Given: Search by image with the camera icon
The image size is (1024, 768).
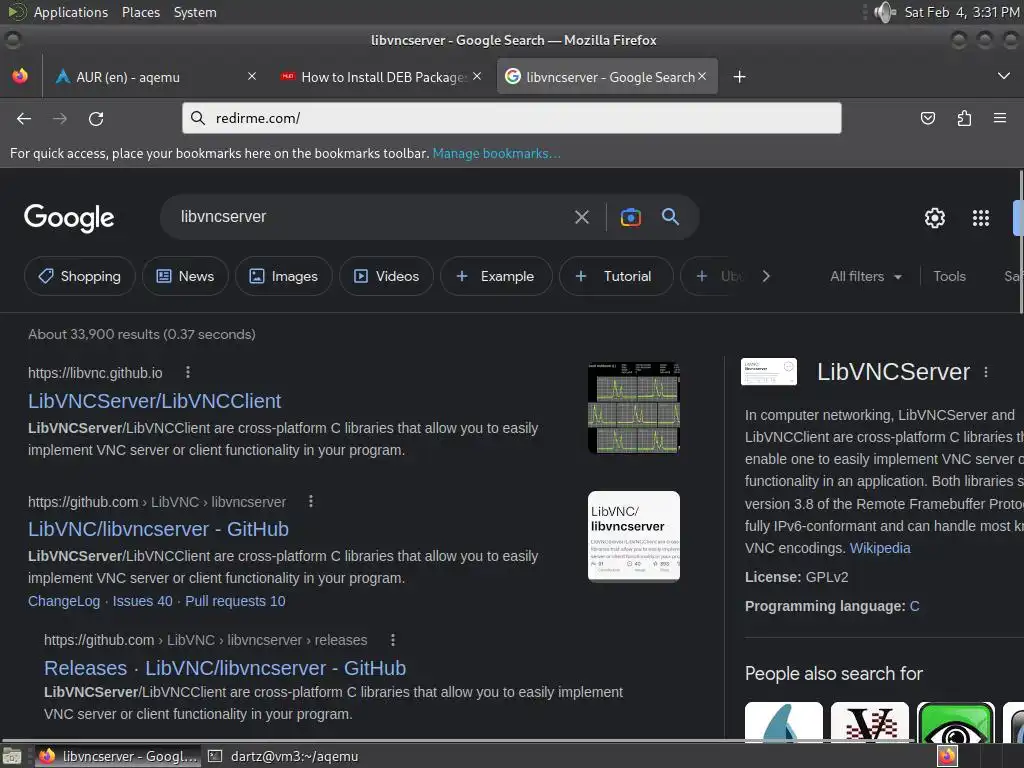Looking at the screenshot, I should coord(631,217).
